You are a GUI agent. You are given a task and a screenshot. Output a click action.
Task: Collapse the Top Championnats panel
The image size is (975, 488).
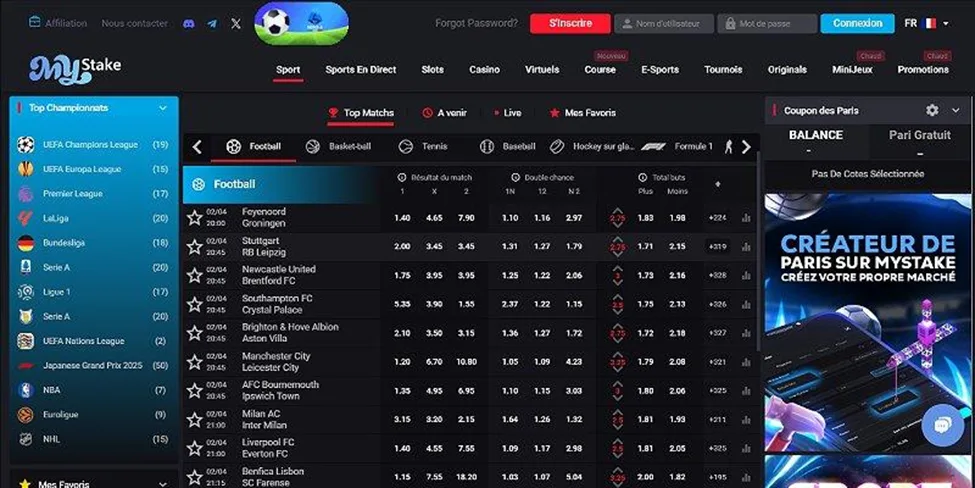[163, 108]
